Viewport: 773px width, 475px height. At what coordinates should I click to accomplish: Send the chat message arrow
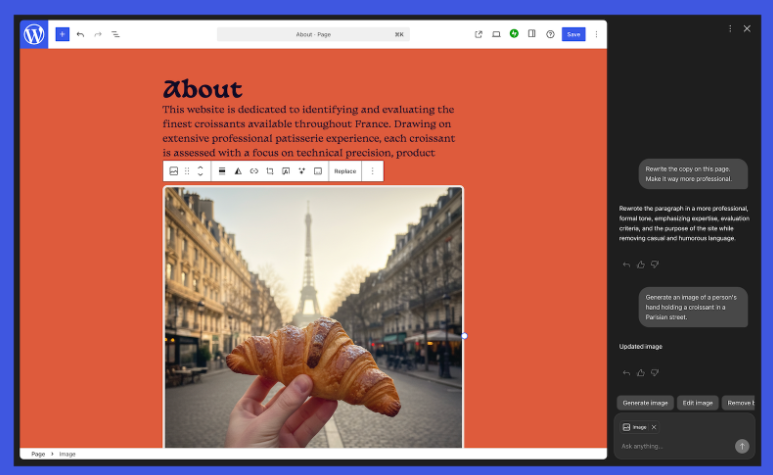pos(741,446)
